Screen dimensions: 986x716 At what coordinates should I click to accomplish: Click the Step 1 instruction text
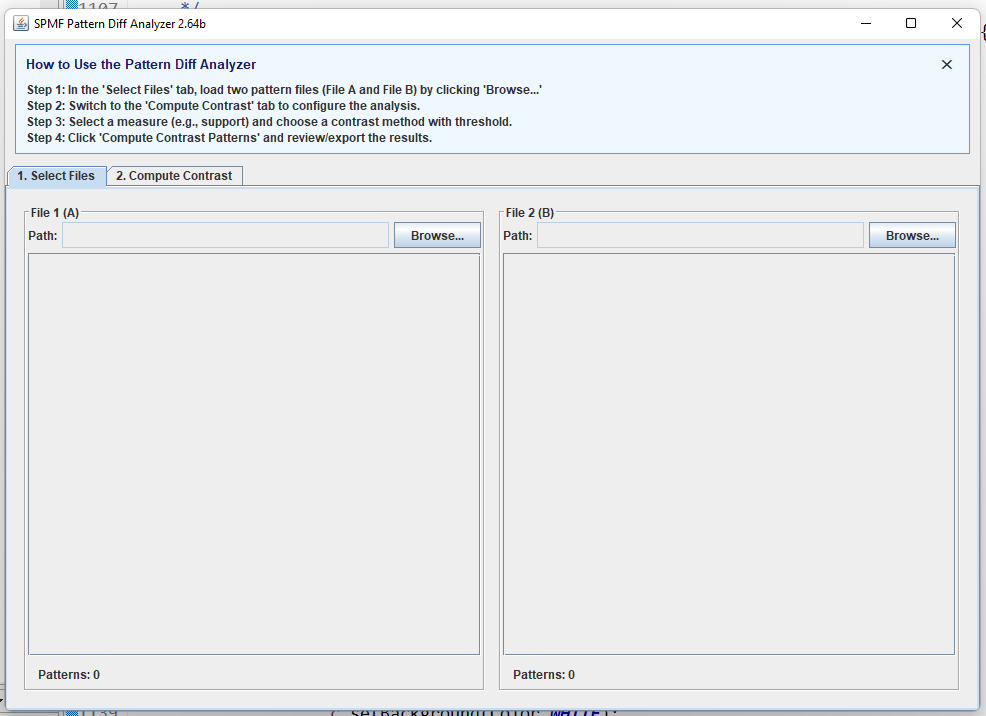pyautogui.click(x=284, y=90)
